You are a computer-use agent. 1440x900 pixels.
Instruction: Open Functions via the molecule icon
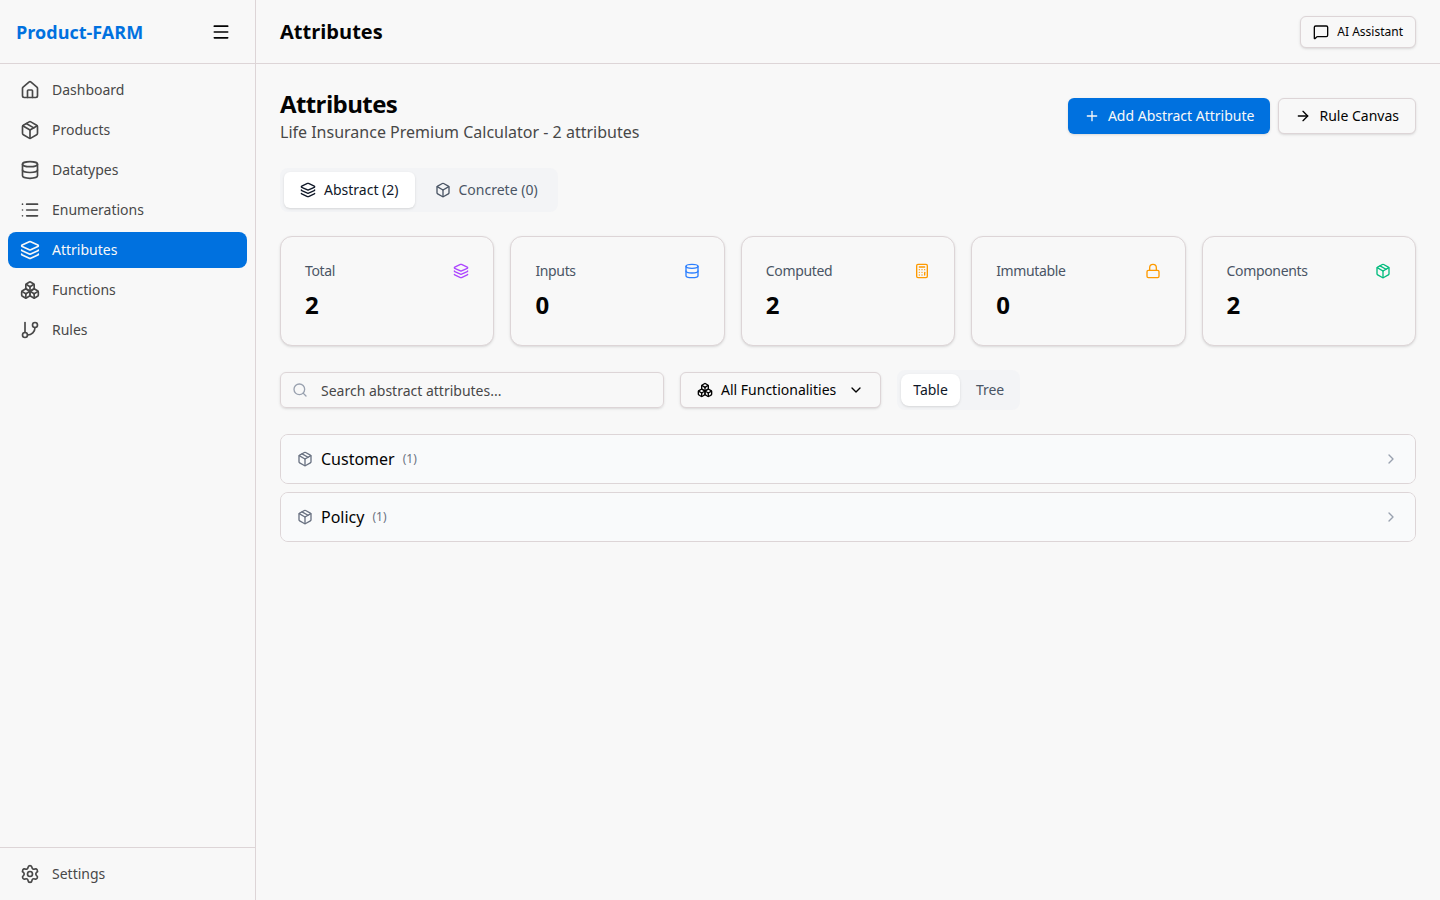(x=31, y=289)
